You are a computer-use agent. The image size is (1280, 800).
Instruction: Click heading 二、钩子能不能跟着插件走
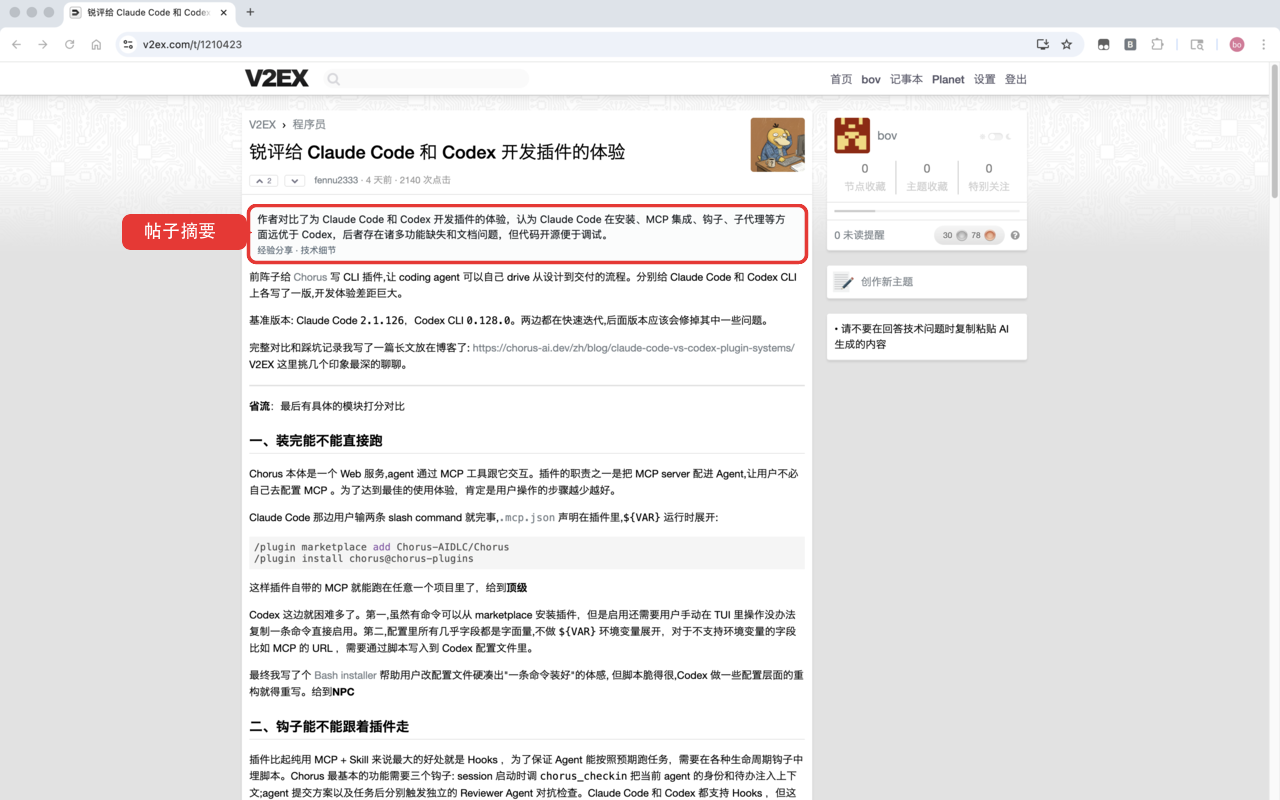tap(329, 726)
